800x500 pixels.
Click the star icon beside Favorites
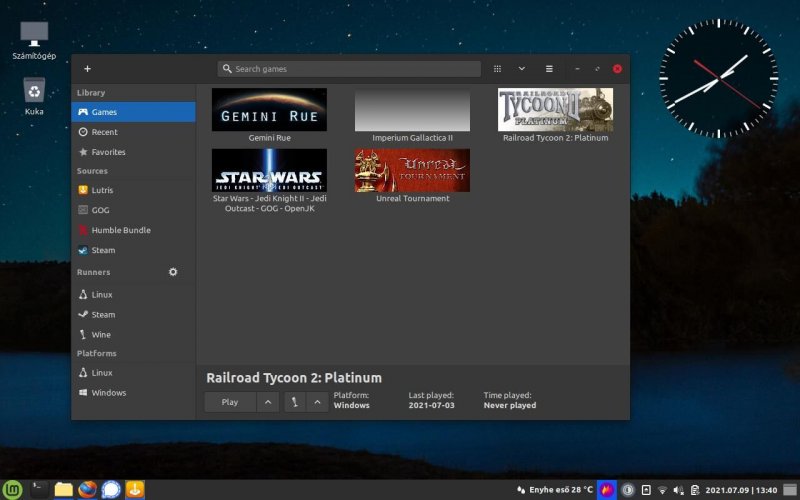[x=83, y=152]
